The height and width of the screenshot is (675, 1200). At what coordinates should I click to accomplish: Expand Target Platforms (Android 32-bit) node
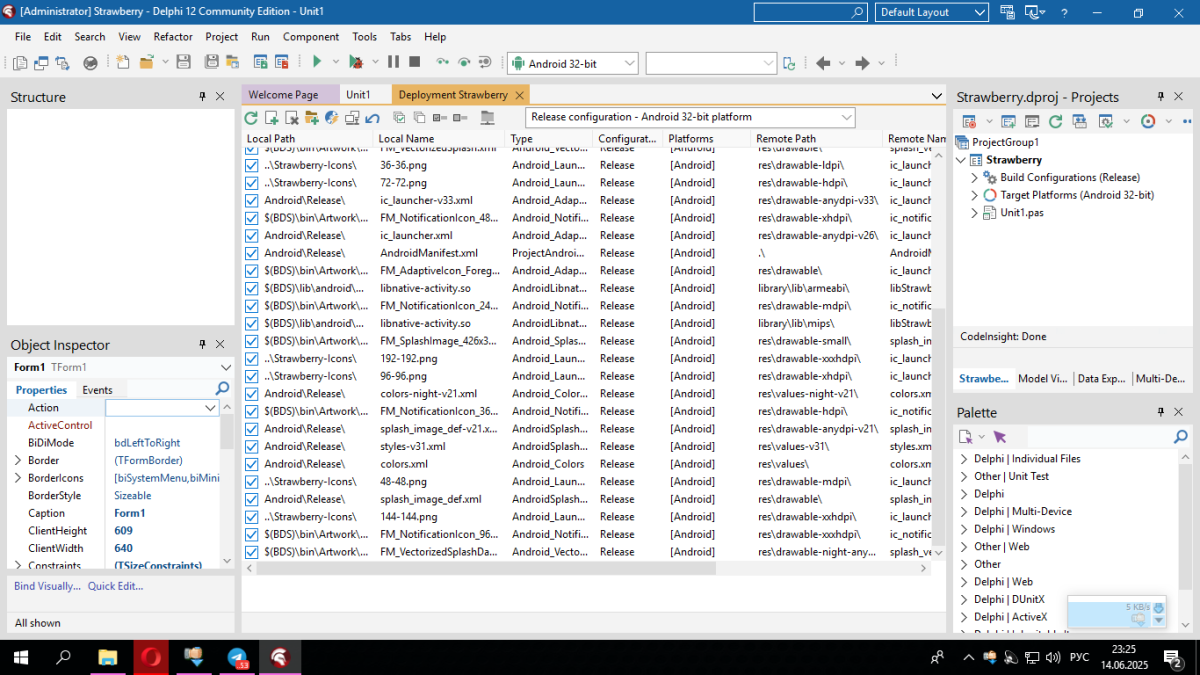pos(975,195)
